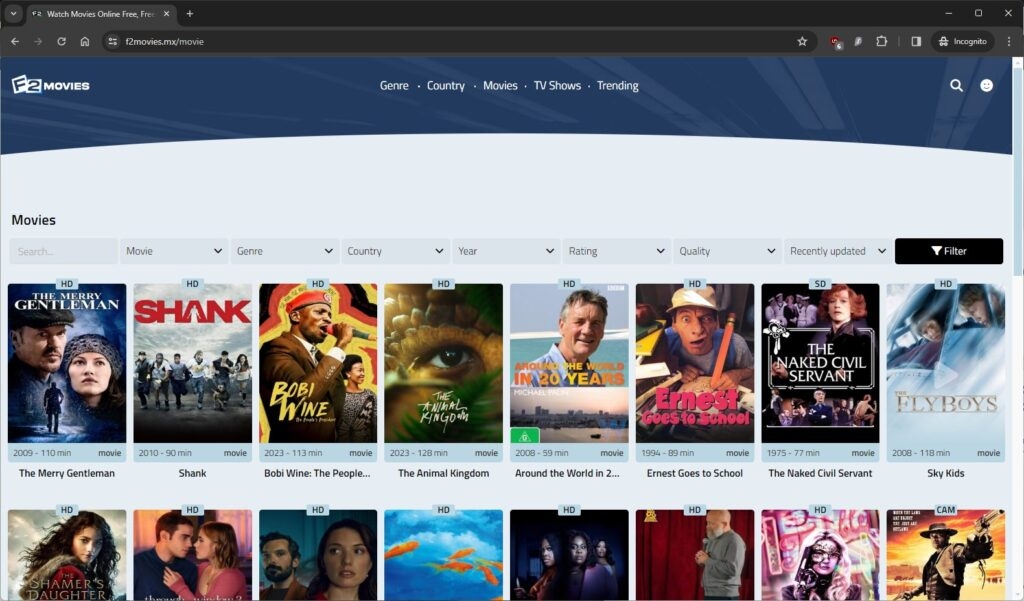
Task: Expand the Recently updated sort dropdown
Action: [x=838, y=251]
